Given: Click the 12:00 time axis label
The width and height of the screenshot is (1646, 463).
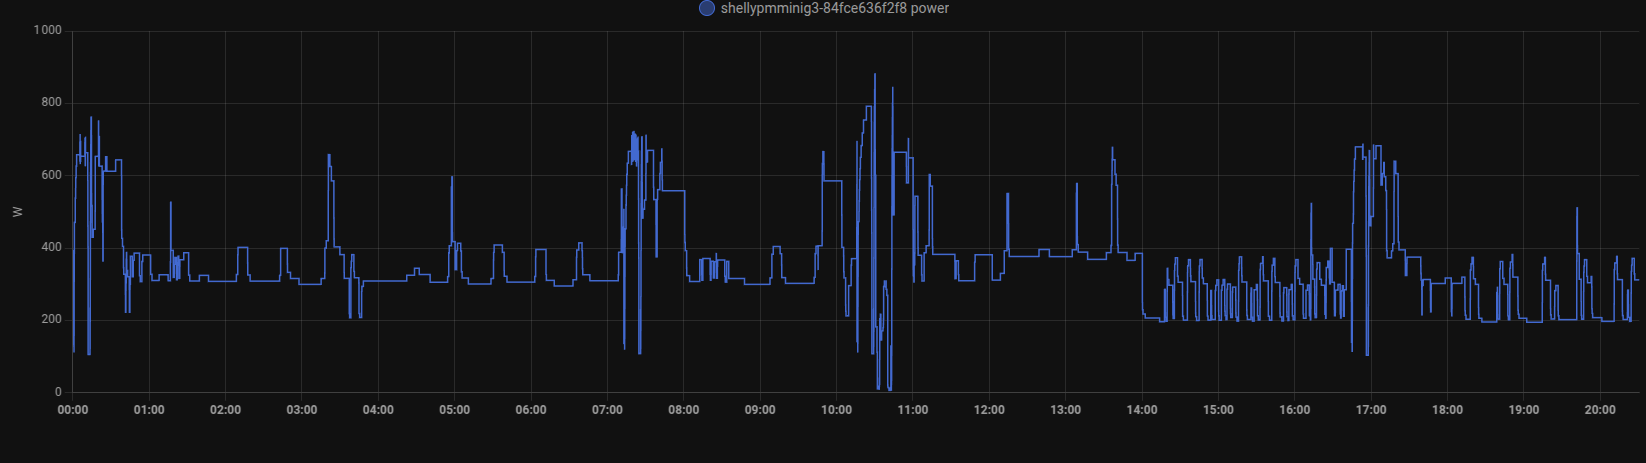Looking at the screenshot, I should tap(989, 410).
